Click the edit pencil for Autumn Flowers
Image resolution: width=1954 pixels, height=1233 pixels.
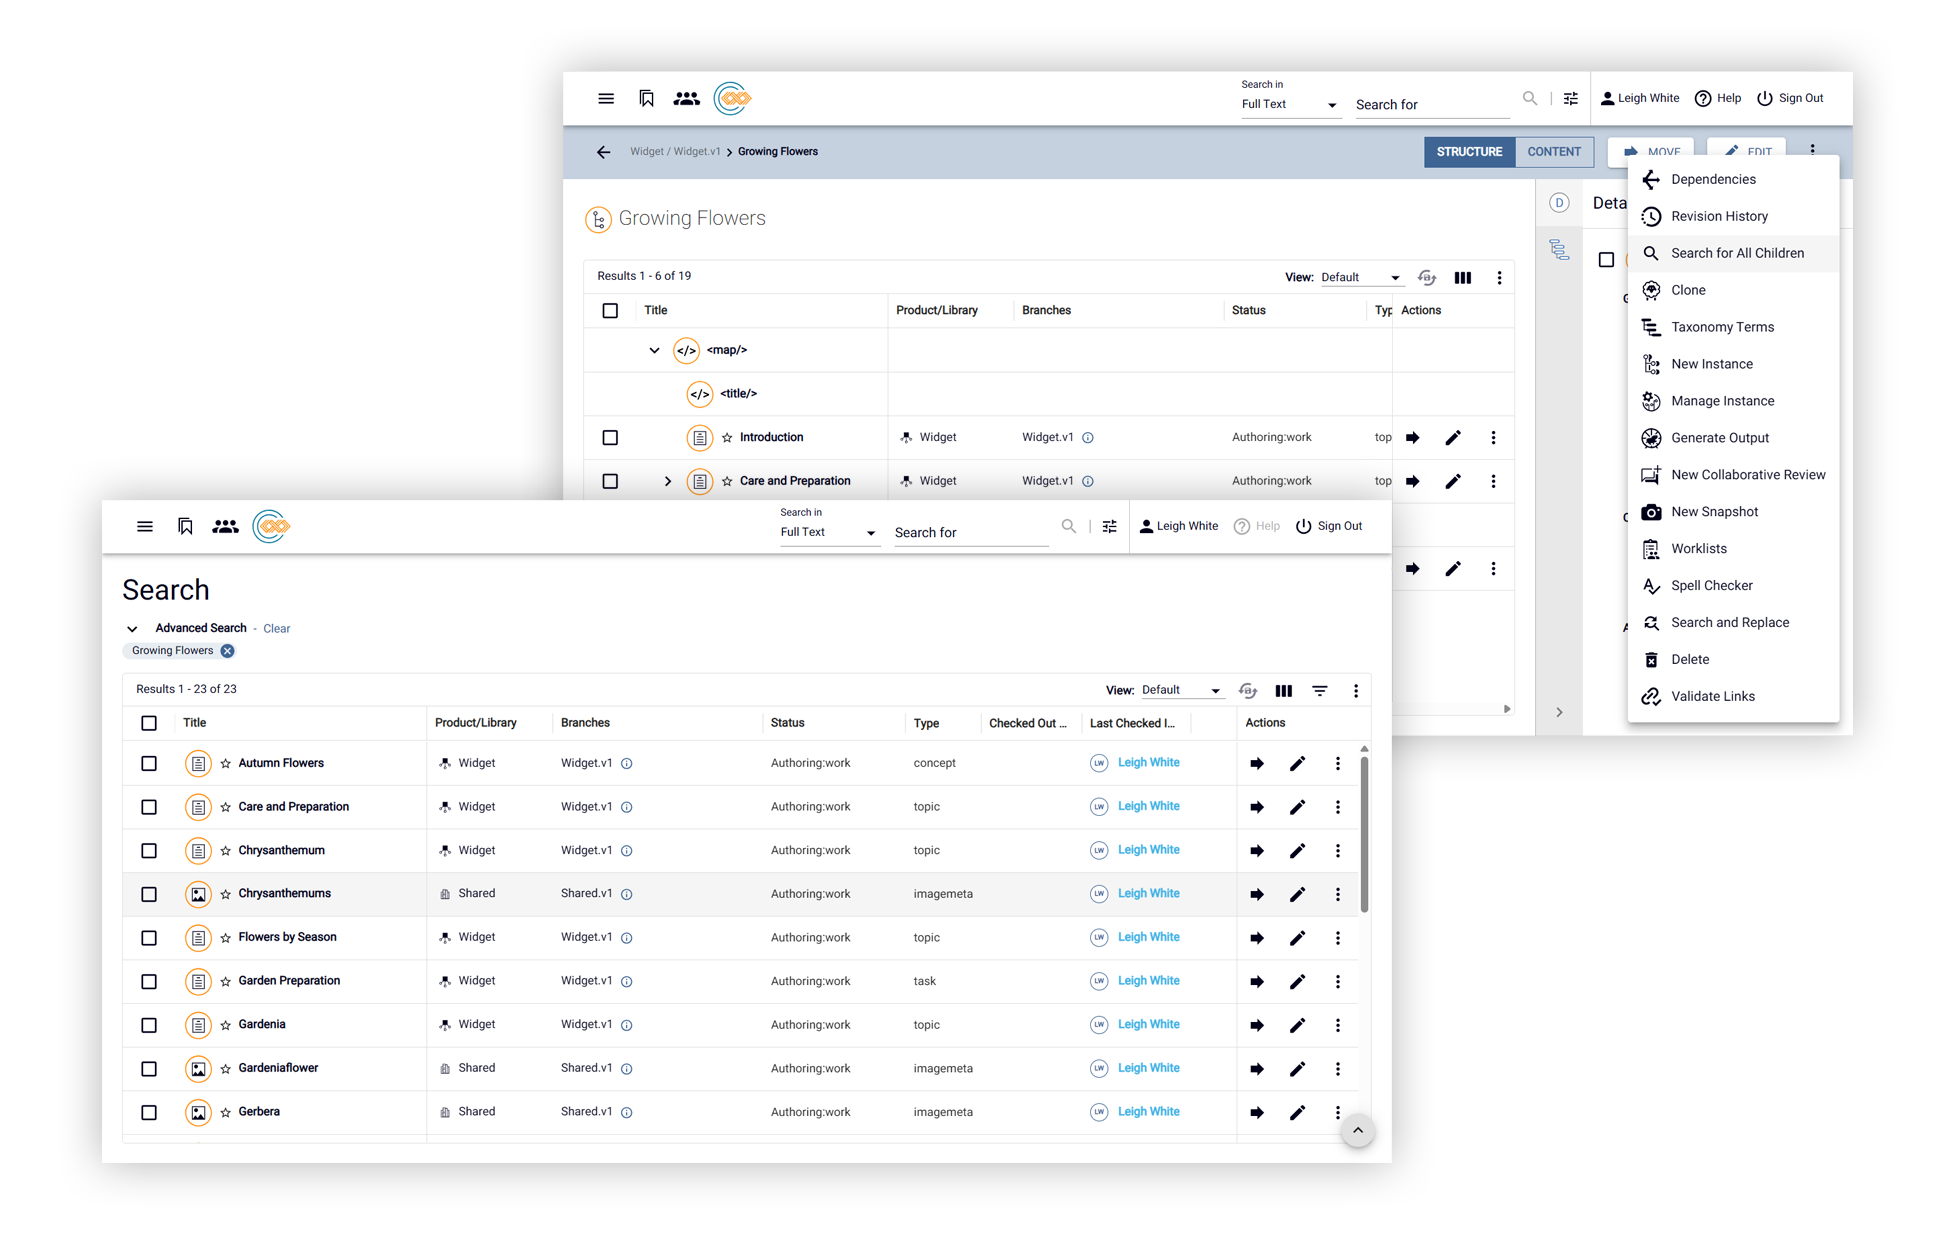click(x=1297, y=763)
